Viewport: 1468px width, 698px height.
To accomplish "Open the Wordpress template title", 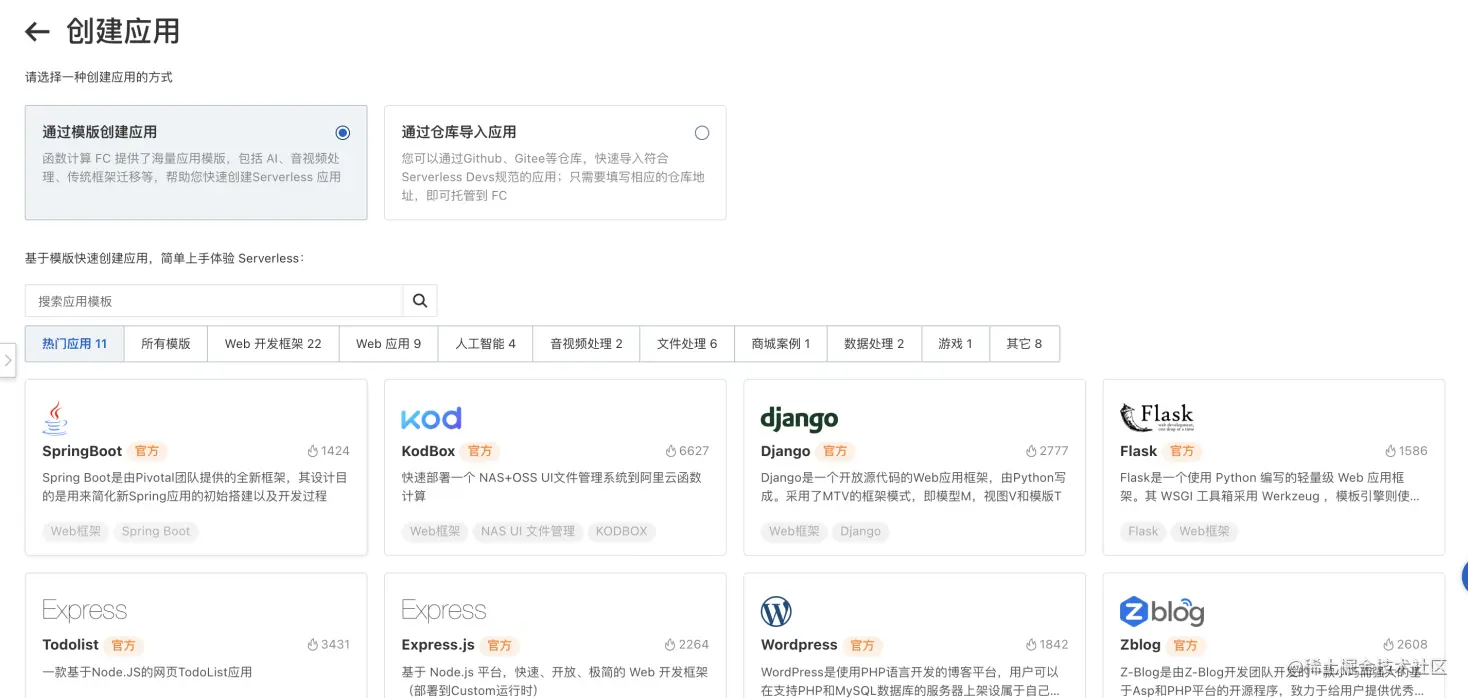I will coord(799,645).
